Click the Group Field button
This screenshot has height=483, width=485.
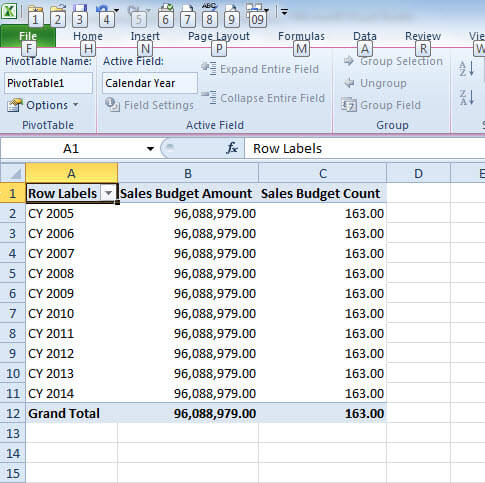(381, 105)
